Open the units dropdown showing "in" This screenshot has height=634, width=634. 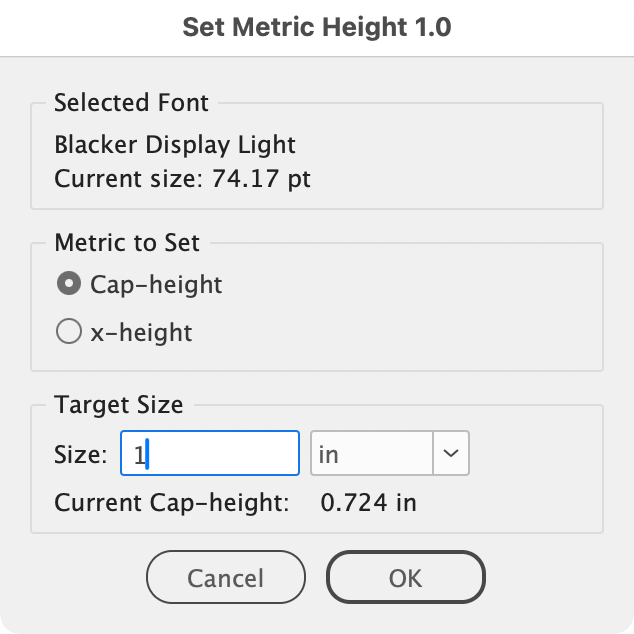pyautogui.click(x=371, y=454)
